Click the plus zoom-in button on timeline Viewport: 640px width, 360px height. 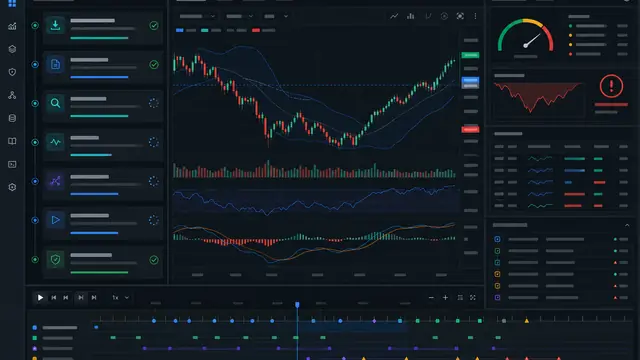click(x=445, y=298)
